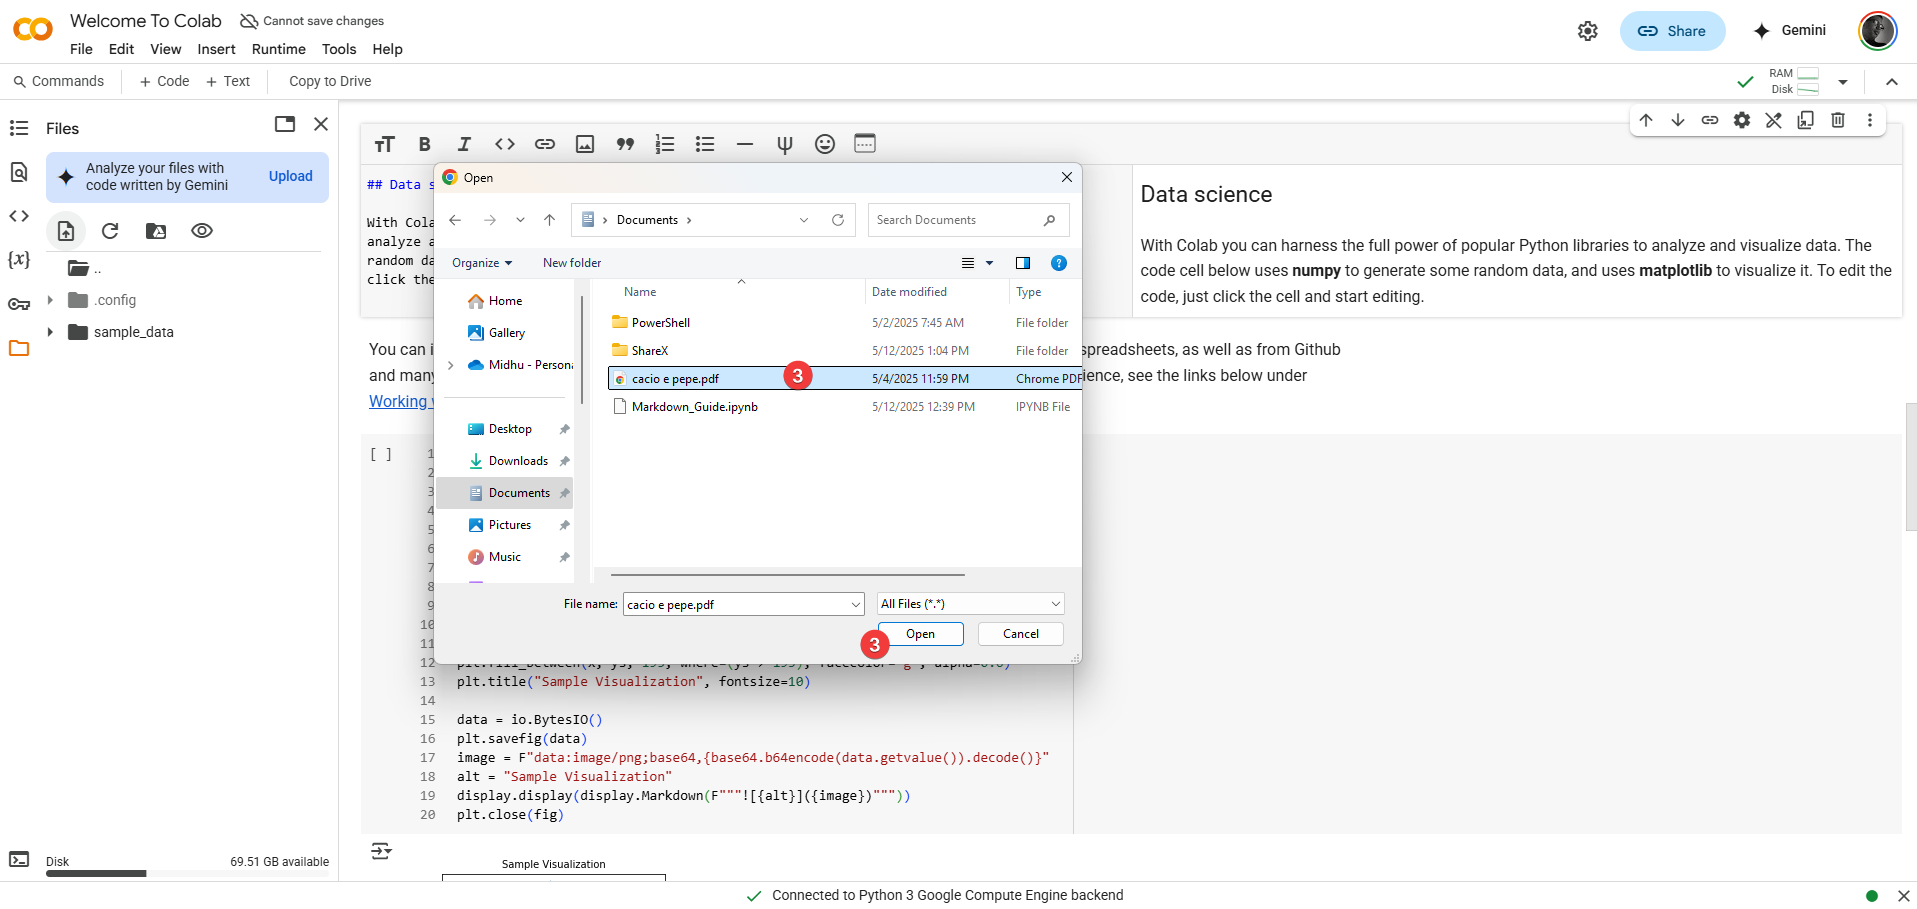Expand the address bar history dropdown
This screenshot has height=909, width=1917.
[x=804, y=220]
